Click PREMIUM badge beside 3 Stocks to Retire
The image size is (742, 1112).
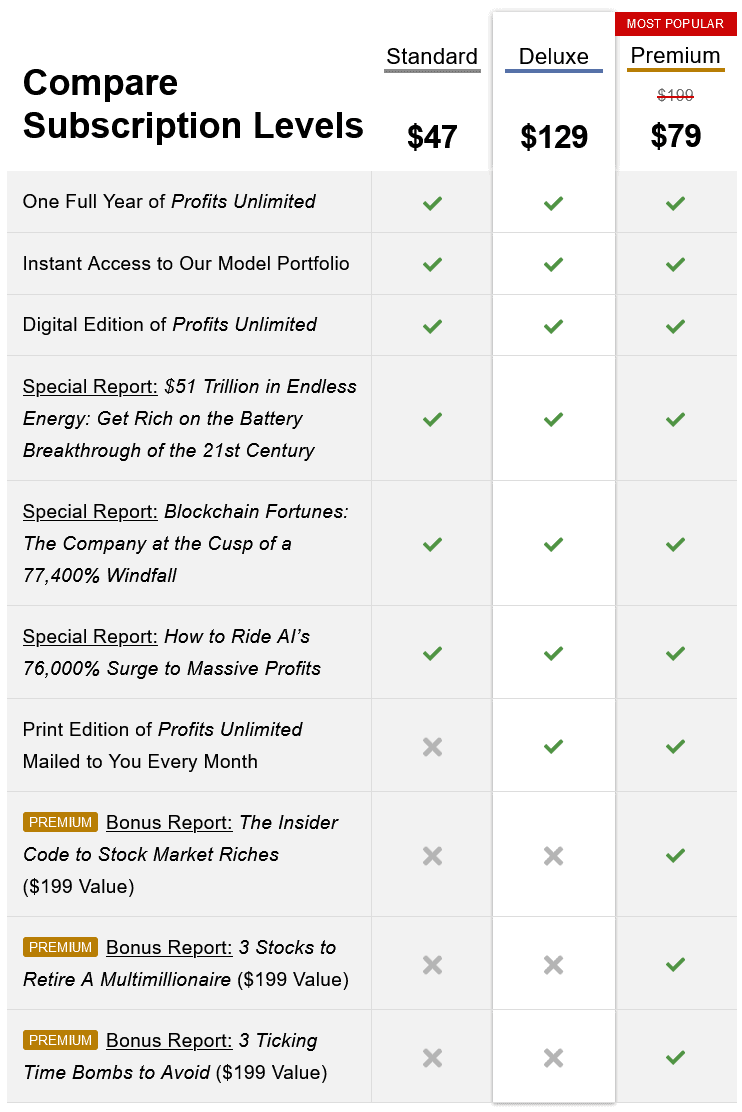60,947
